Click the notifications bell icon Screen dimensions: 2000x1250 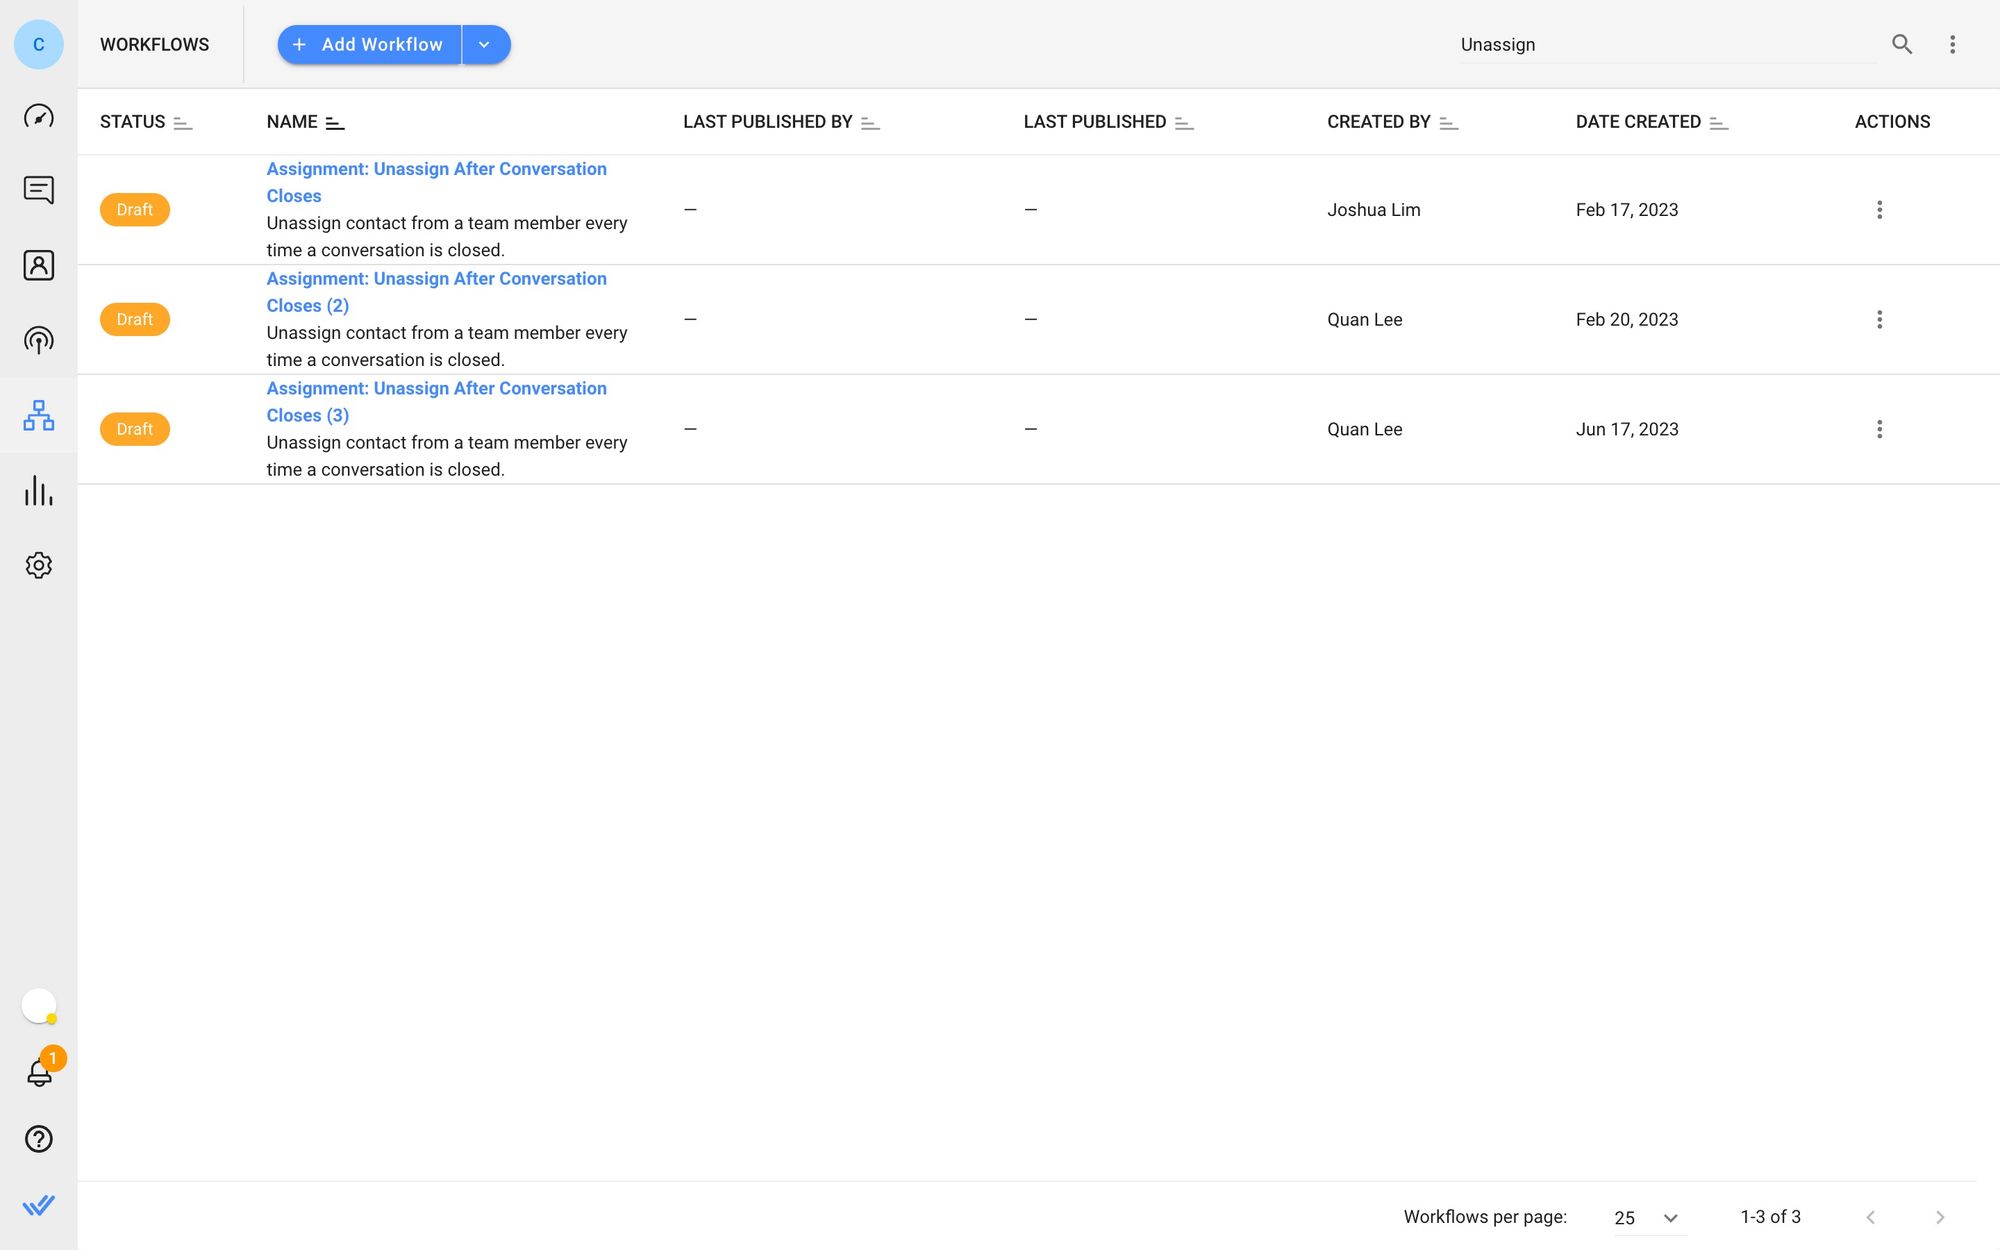click(x=39, y=1071)
